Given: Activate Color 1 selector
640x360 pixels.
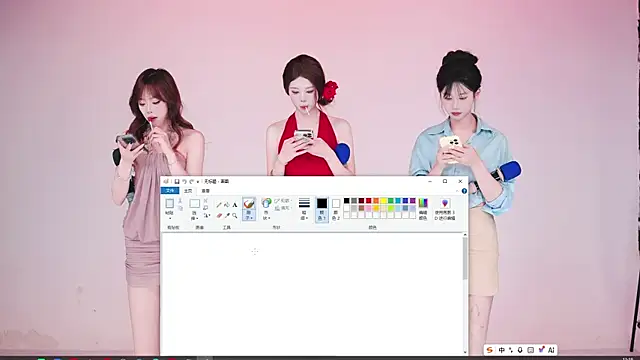Looking at the screenshot, I should click(x=322, y=209).
